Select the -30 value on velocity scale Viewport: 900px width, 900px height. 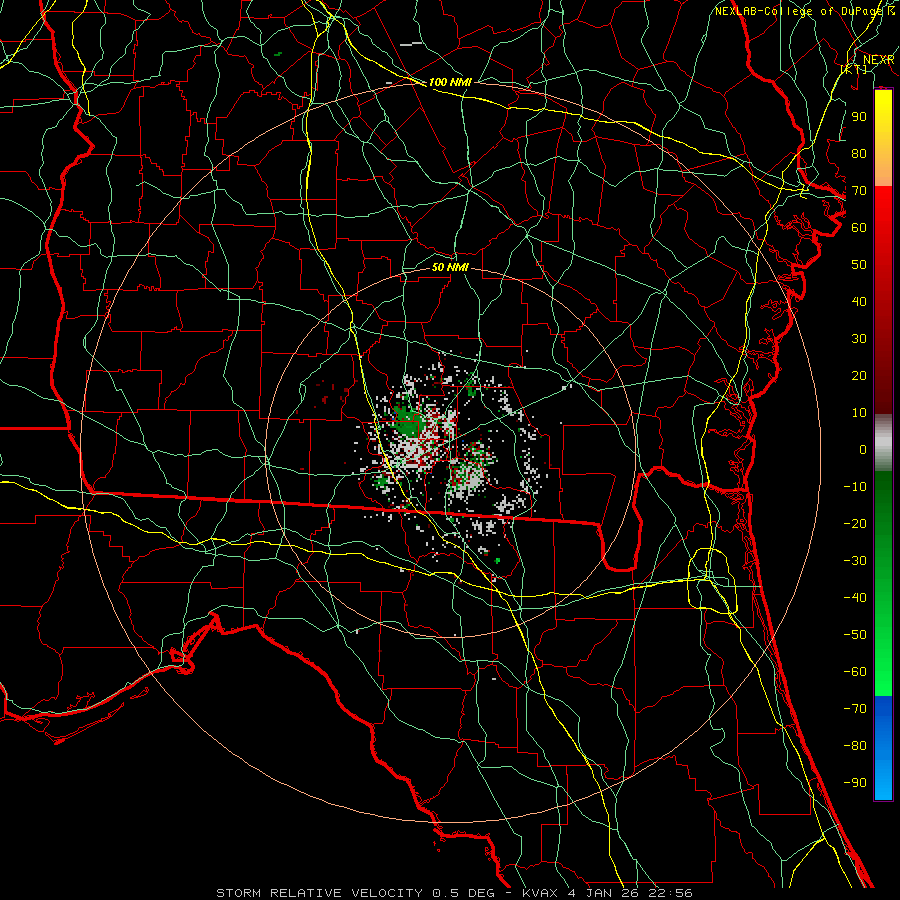[x=855, y=561]
